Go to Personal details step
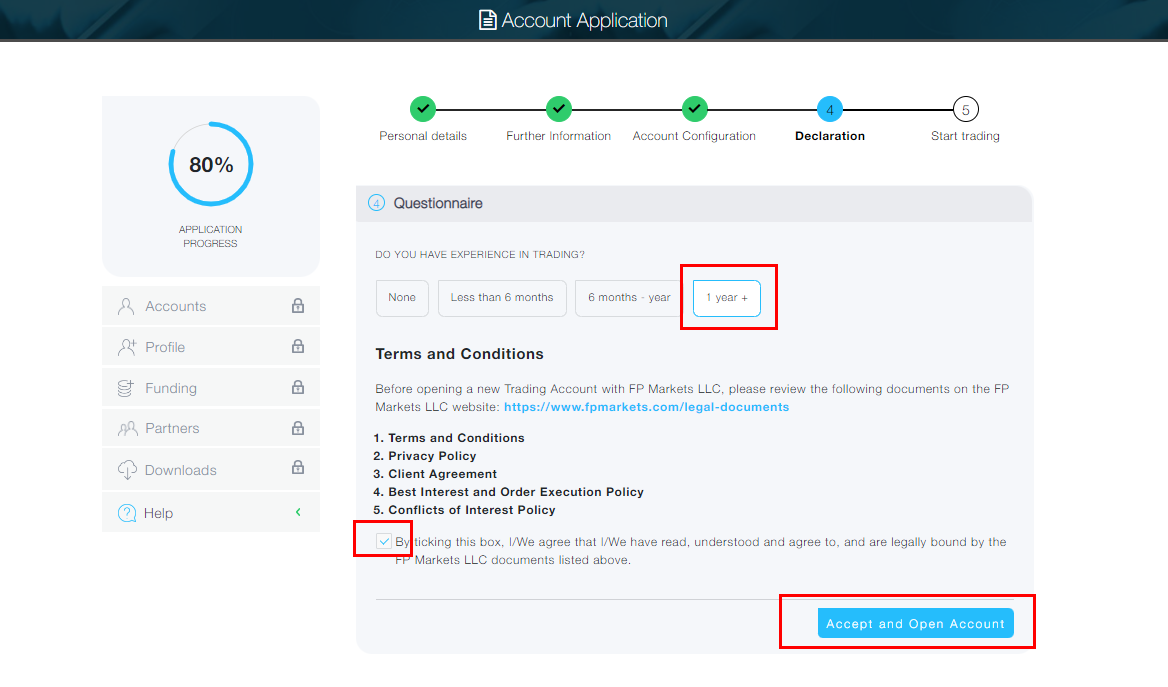Screen dimensions: 1168x687 click(423, 109)
